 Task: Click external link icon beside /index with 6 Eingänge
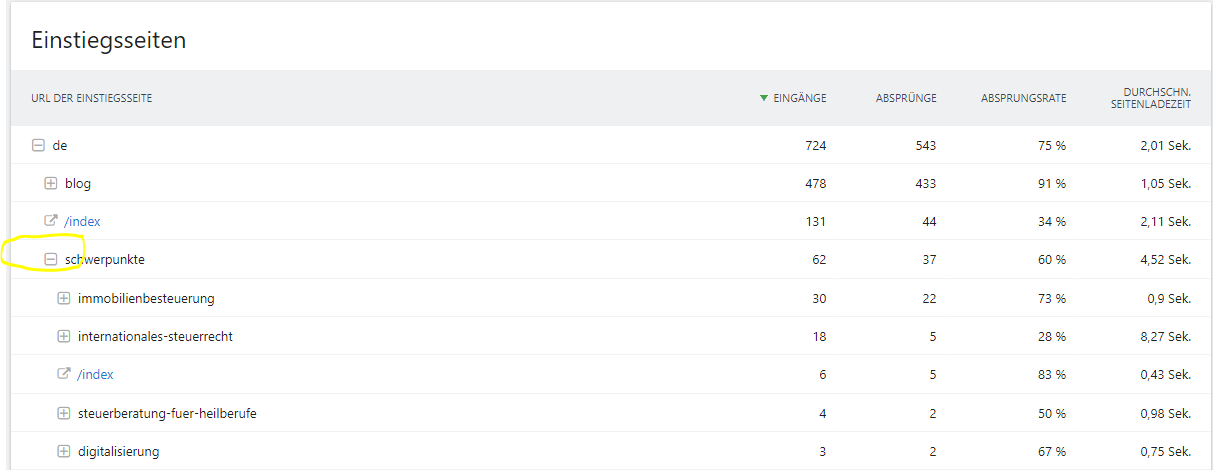click(64, 374)
